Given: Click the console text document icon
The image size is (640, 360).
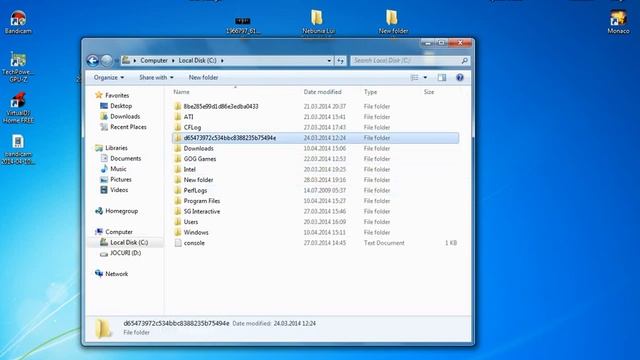Looking at the screenshot, I should [x=178, y=243].
